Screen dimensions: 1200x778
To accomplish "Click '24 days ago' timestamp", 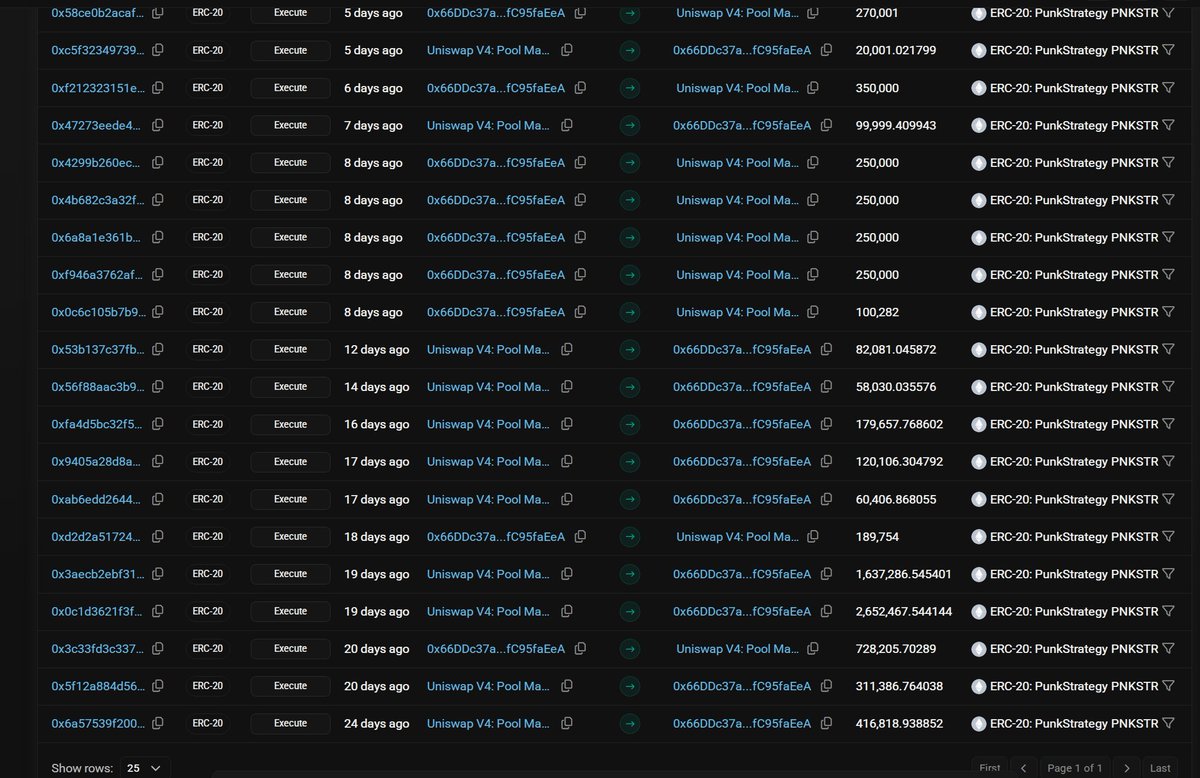I will coord(376,723).
